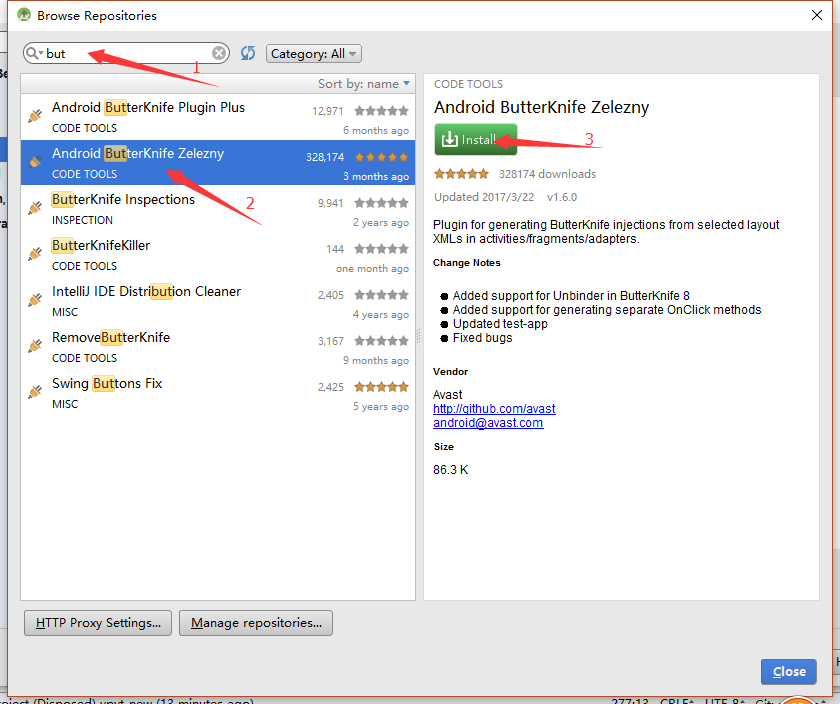Open HTTP Proxy Settings

coord(98,623)
